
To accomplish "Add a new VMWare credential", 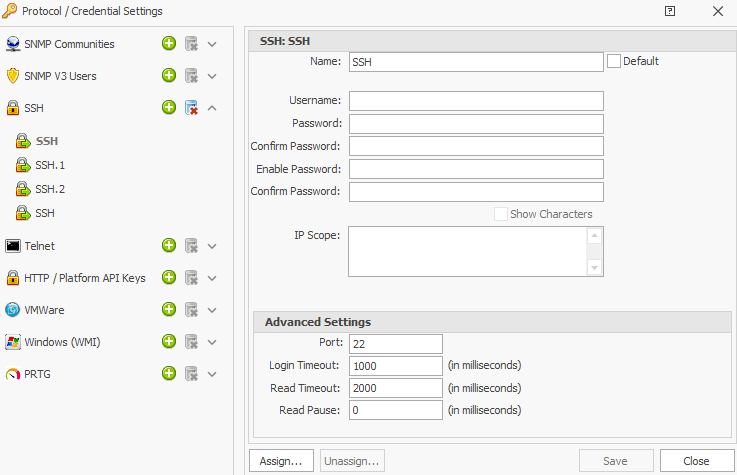I will [169, 310].
